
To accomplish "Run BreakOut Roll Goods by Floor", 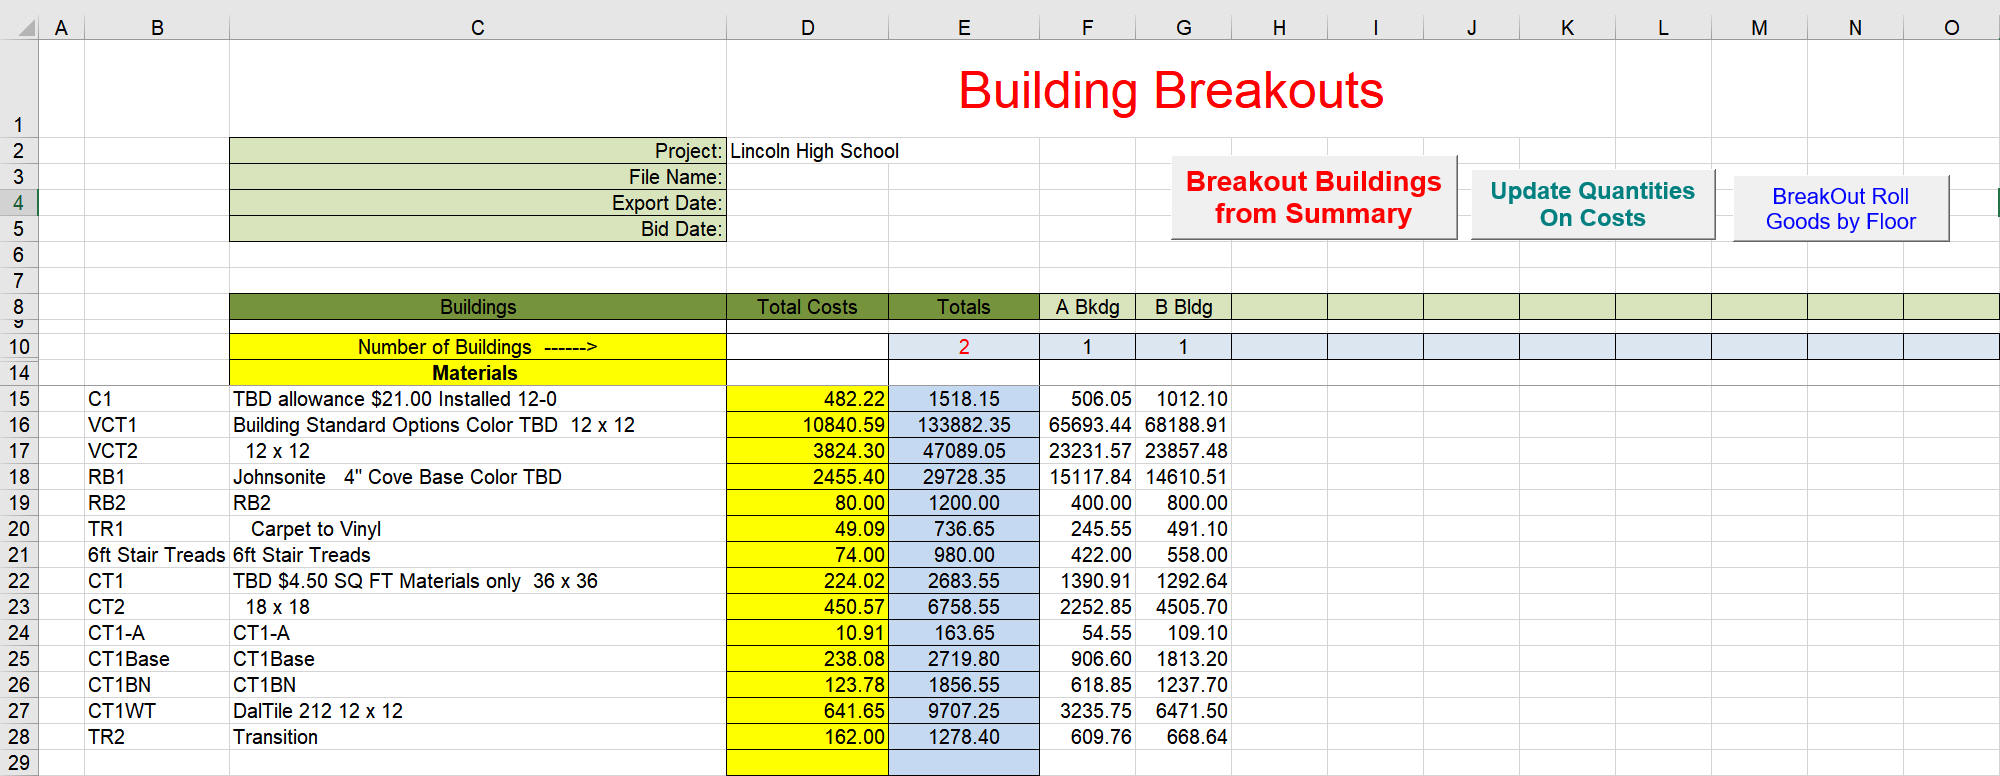I will (x=1840, y=209).
